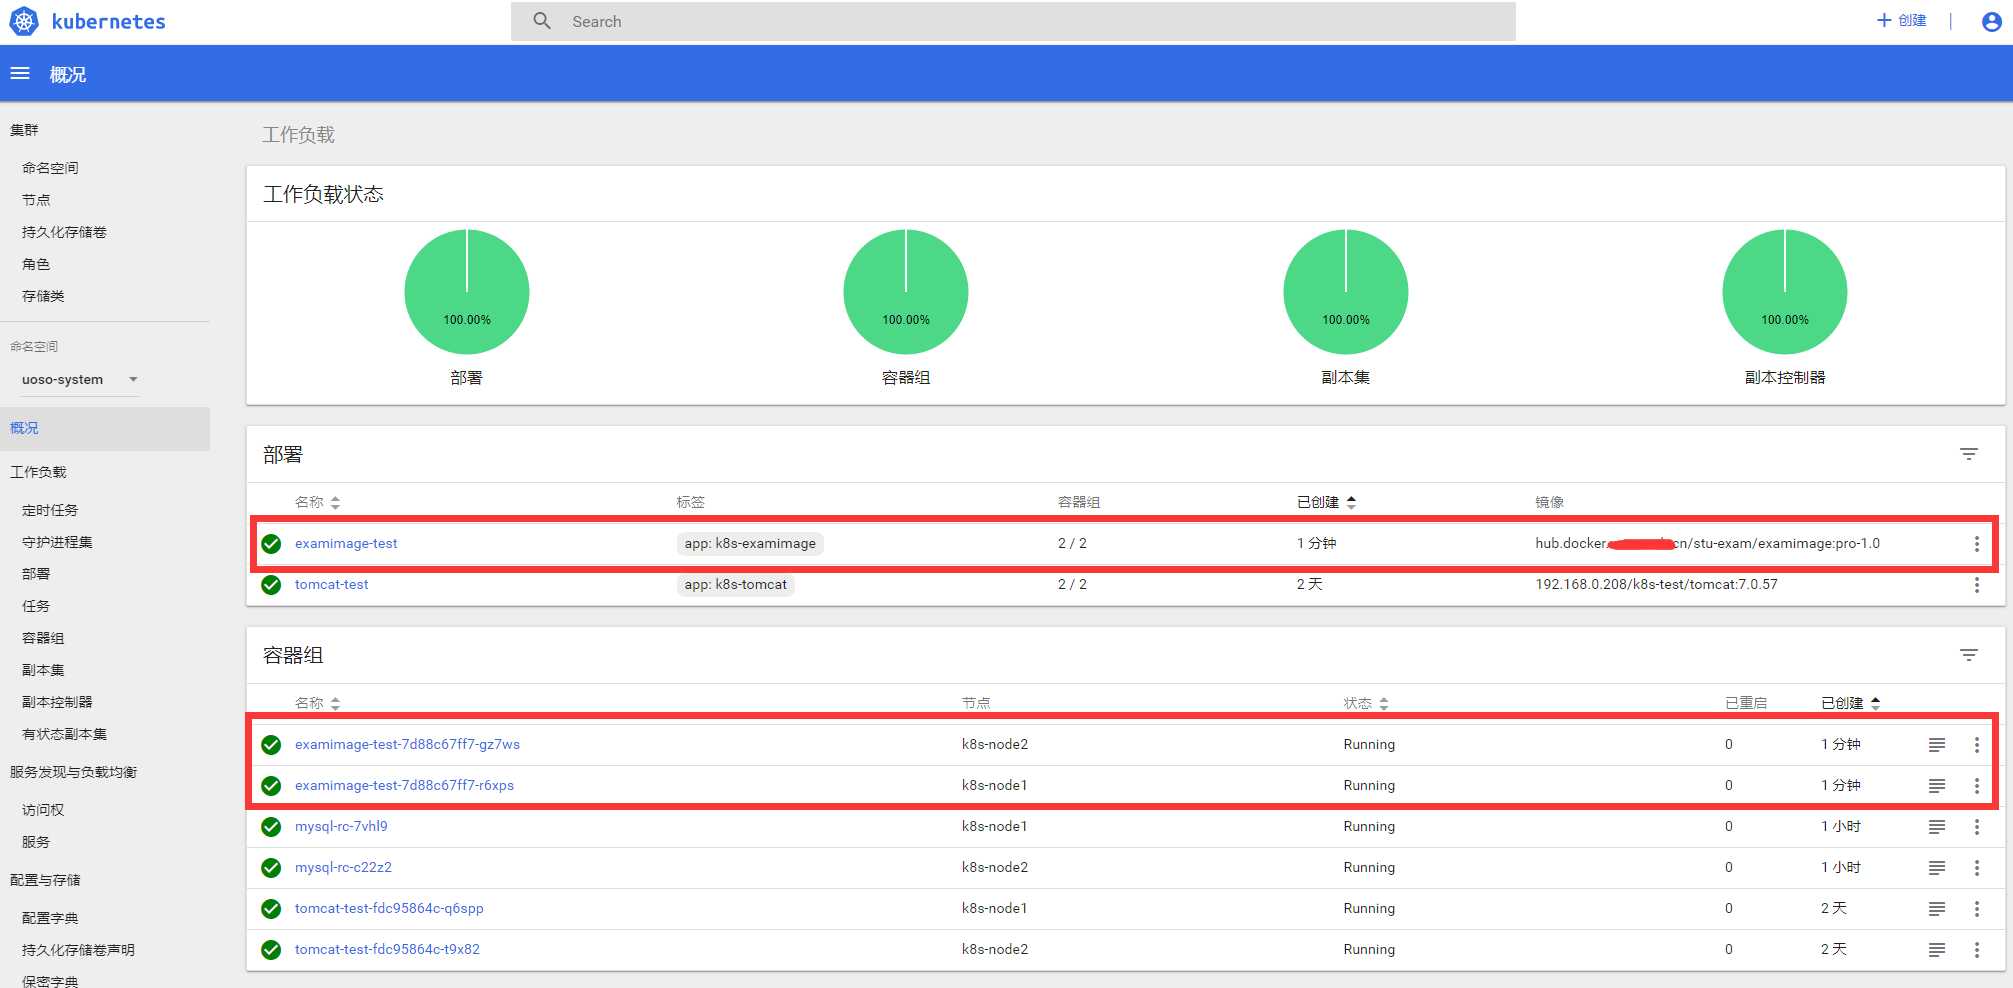Open the hamburger navigation menu
The height and width of the screenshot is (988, 2013).
(x=20, y=74)
